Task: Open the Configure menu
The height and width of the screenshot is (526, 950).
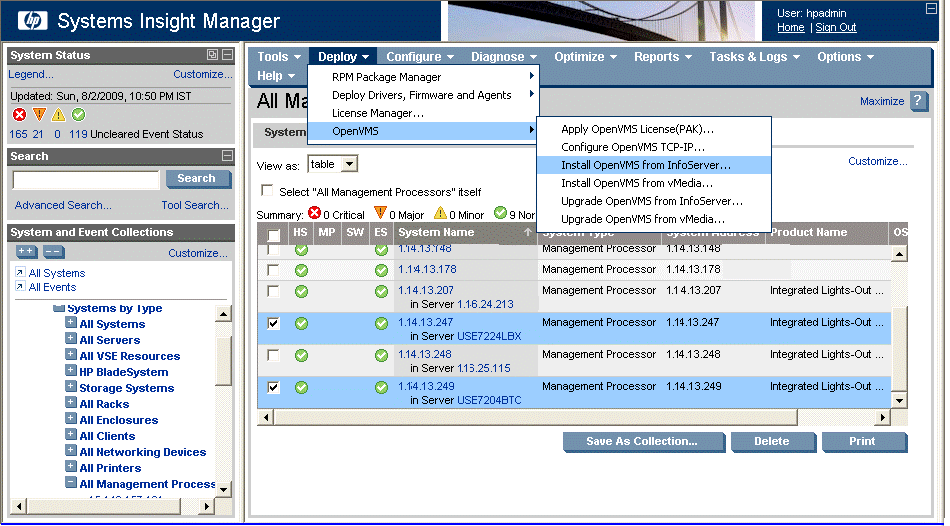Action: point(420,56)
